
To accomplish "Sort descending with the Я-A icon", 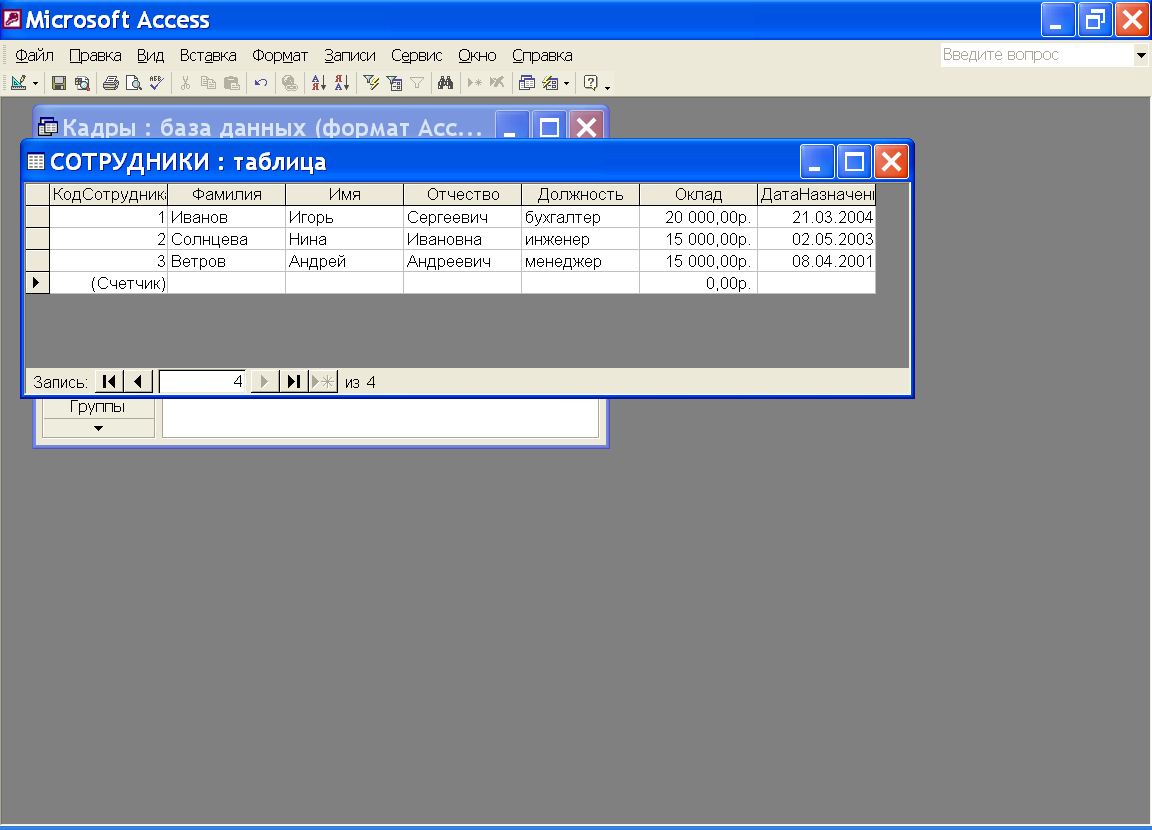I will [342, 83].
